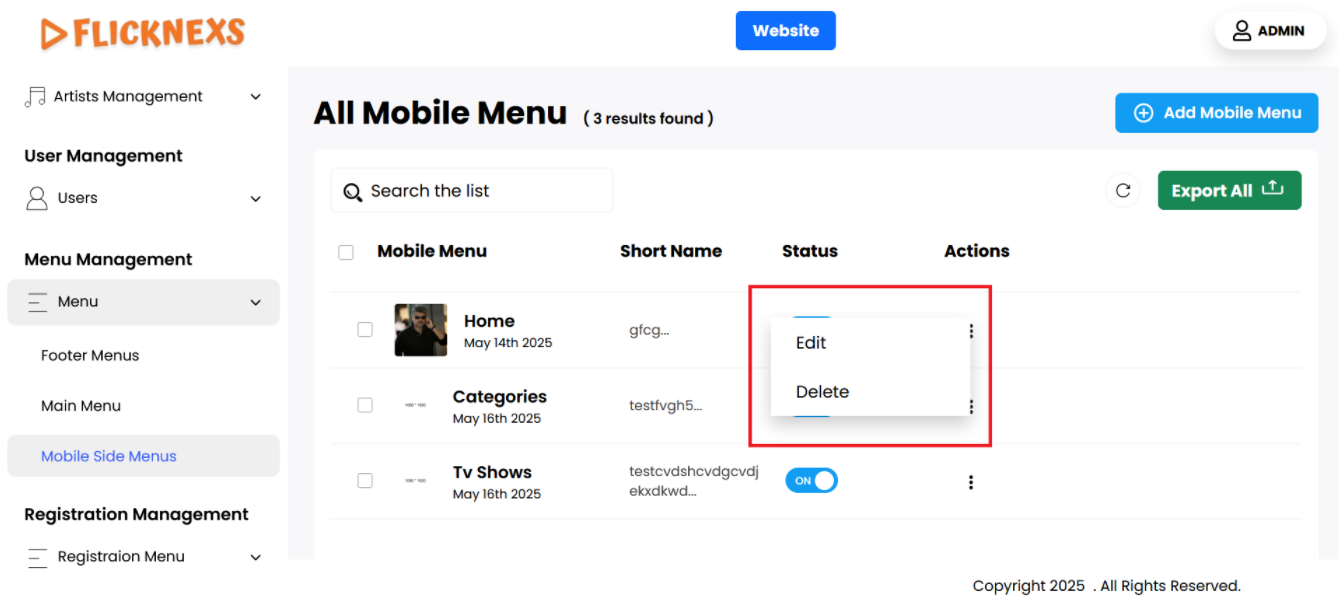The width and height of the screenshot is (1339, 597).
Task: Toggle the Tv Shows status switch off
Action: coord(811,481)
